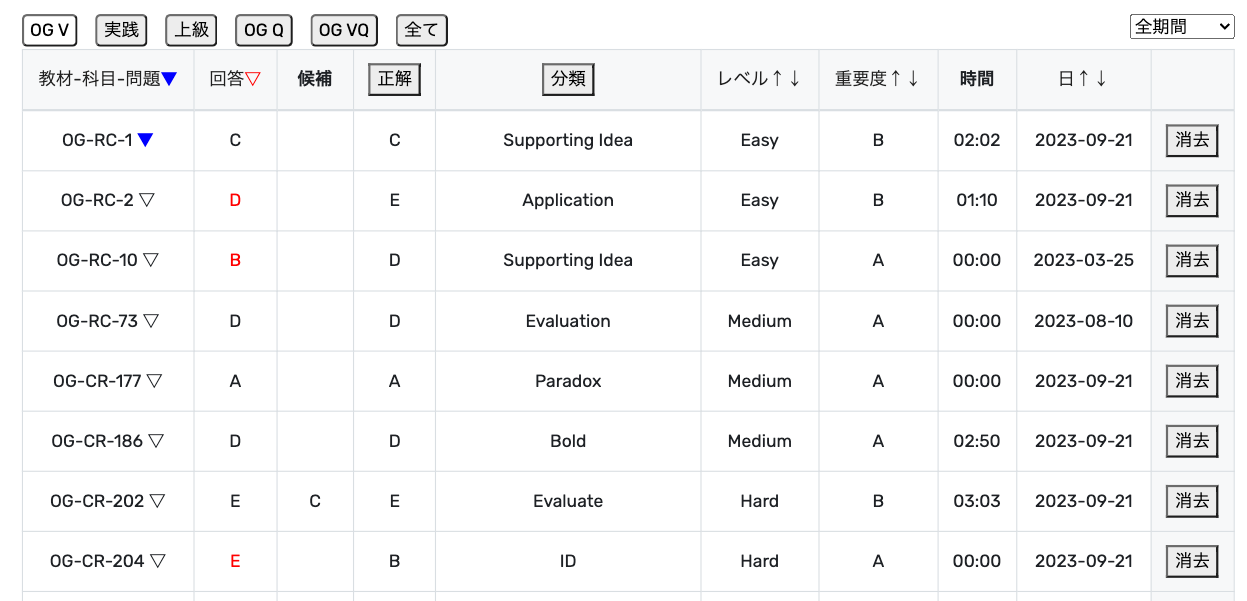Expand the OG-RC-1 row blue triangle
This screenshot has width=1247, height=601.
pos(146,141)
